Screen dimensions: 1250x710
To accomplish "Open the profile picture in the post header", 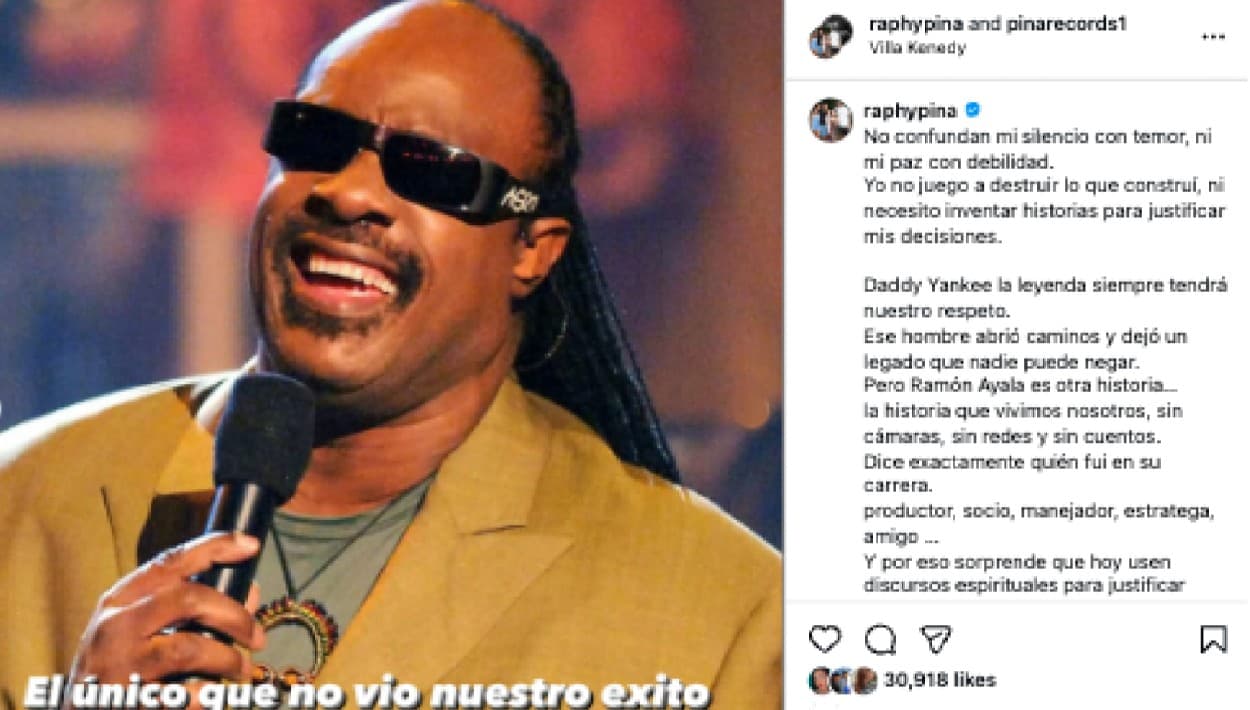I will tap(830, 36).
